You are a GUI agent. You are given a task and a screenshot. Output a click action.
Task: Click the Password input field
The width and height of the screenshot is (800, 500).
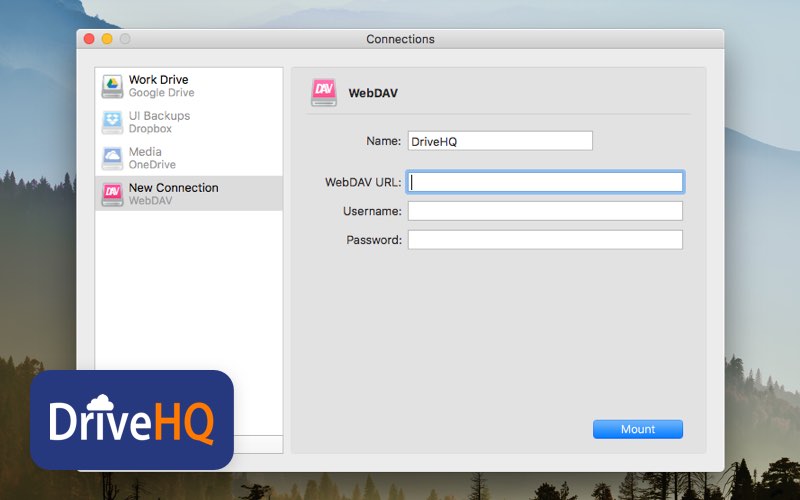545,240
